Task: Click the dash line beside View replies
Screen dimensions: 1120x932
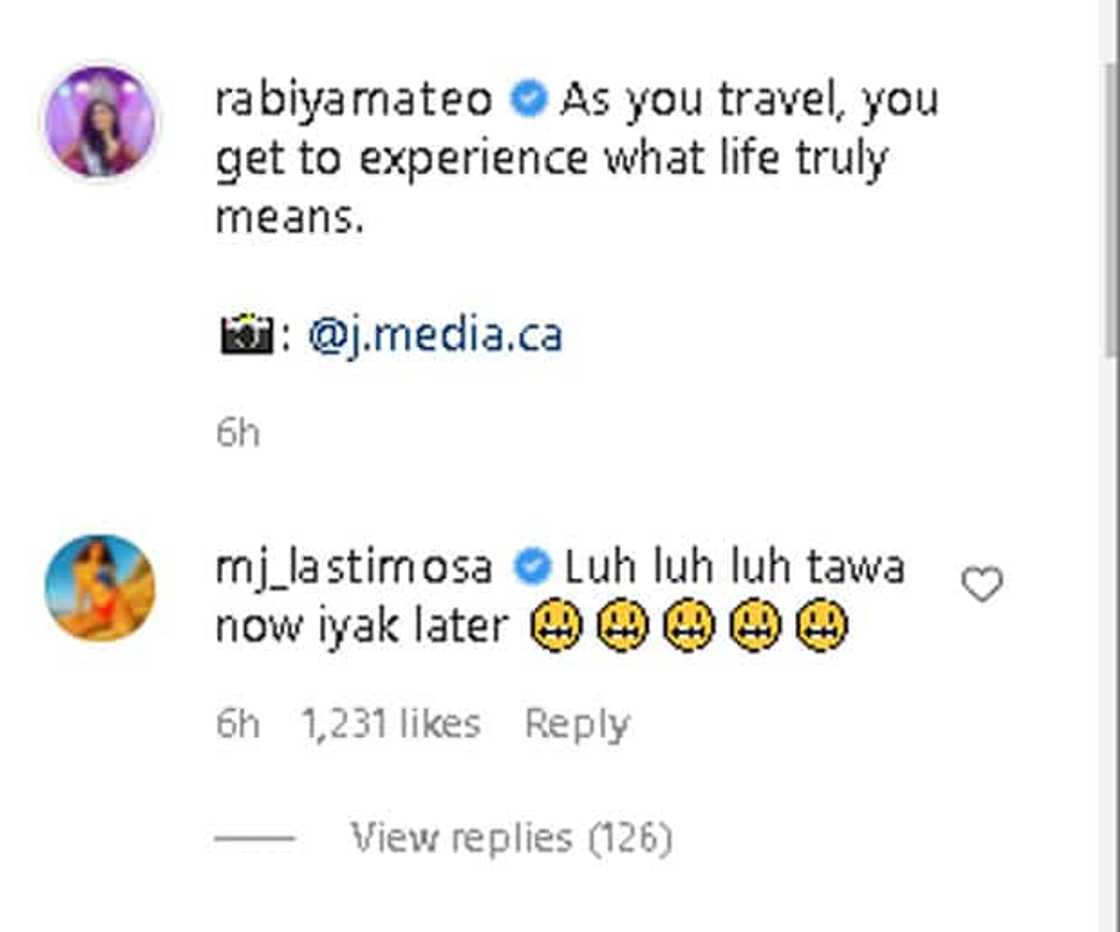Action: tap(255, 838)
